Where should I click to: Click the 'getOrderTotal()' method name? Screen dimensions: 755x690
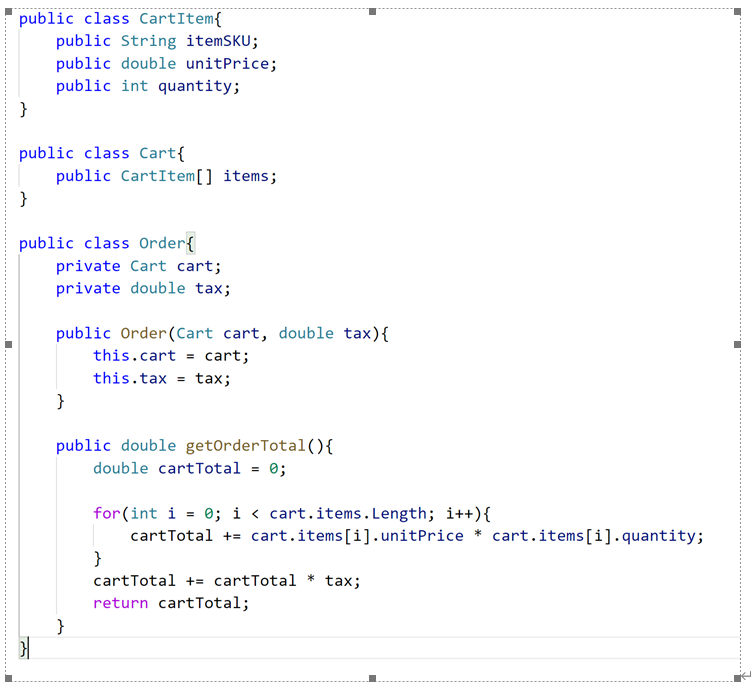[x=254, y=446]
